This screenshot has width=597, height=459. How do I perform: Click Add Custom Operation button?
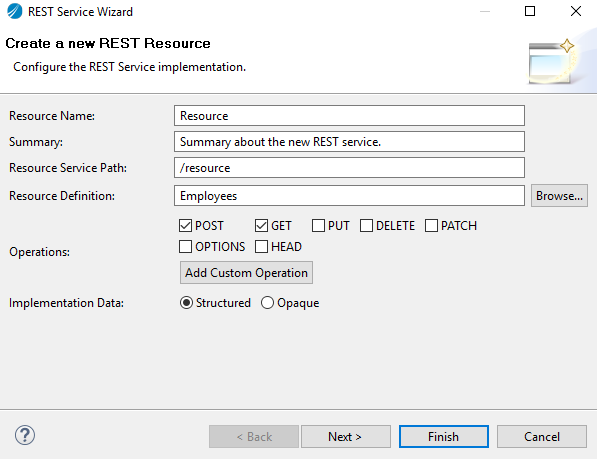click(246, 273)
